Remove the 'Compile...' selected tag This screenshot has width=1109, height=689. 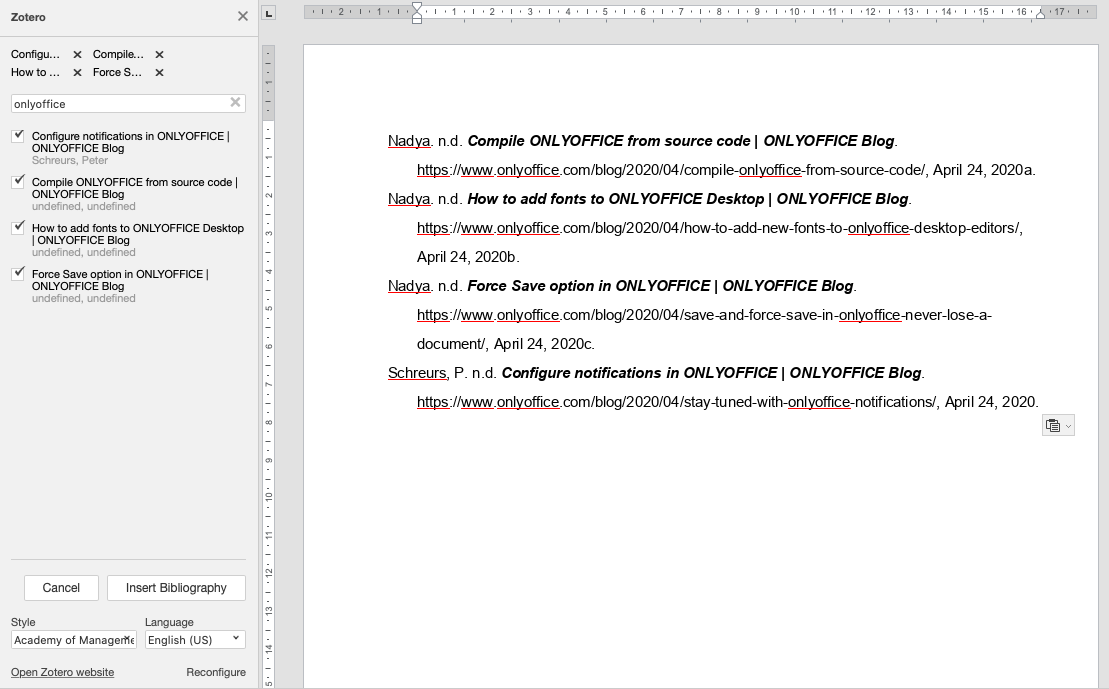click(159, 54)
